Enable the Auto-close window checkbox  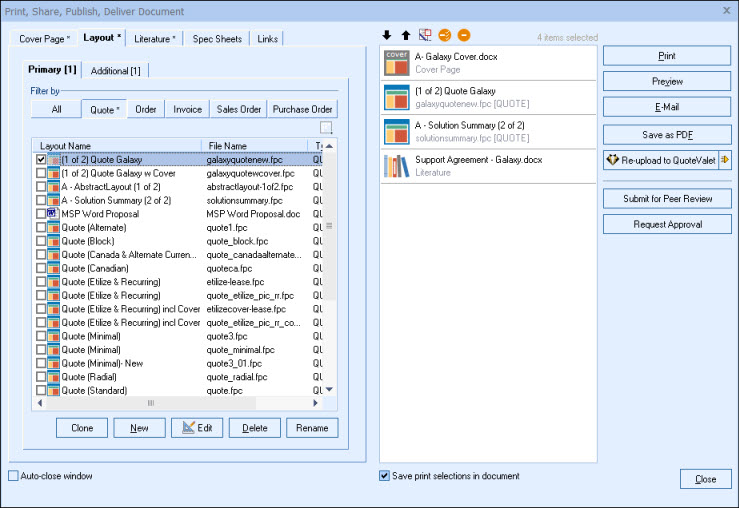13,476
